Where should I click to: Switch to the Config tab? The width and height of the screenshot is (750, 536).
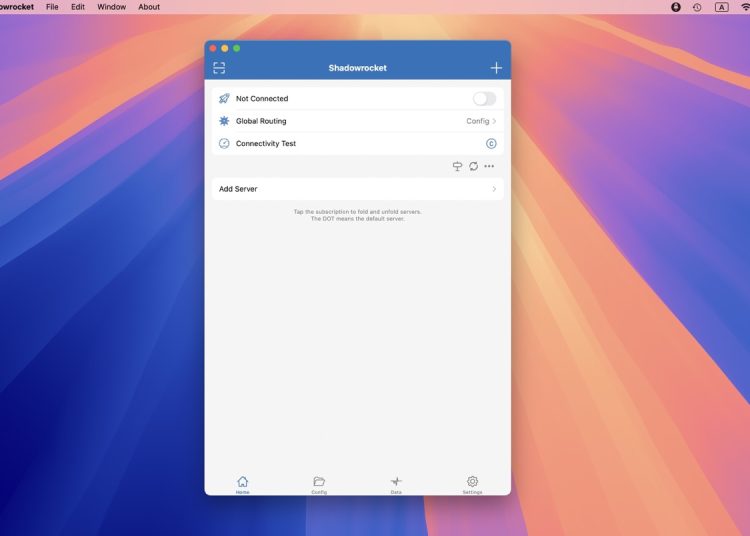tap(319, 484)
